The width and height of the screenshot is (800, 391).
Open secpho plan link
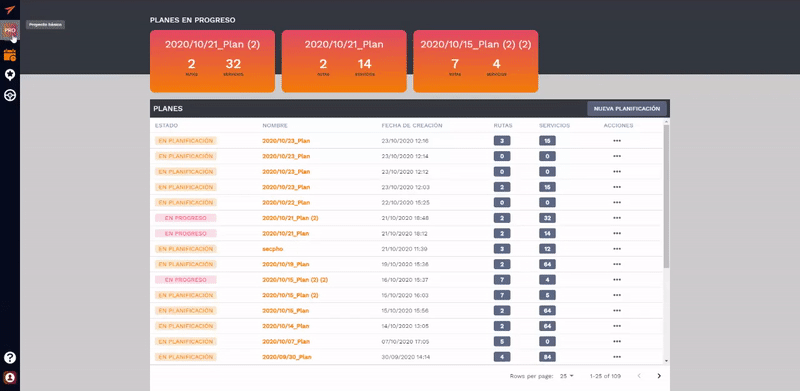(x=272, y=249)
